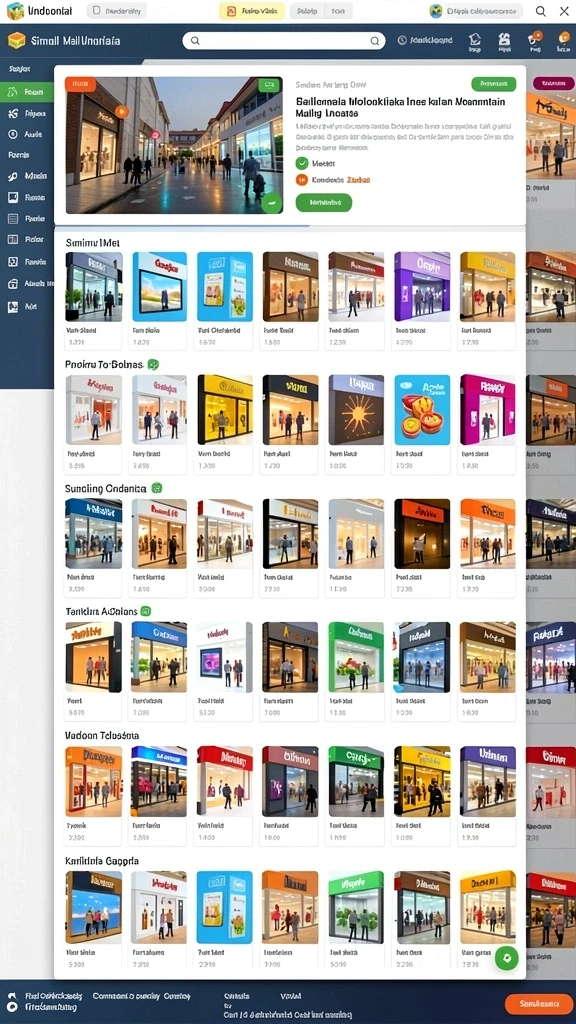This screenshot has height=1024, width=576.
Task: Click the 'Sunciing Ondanita' section heading
Action: coord(106,488)
